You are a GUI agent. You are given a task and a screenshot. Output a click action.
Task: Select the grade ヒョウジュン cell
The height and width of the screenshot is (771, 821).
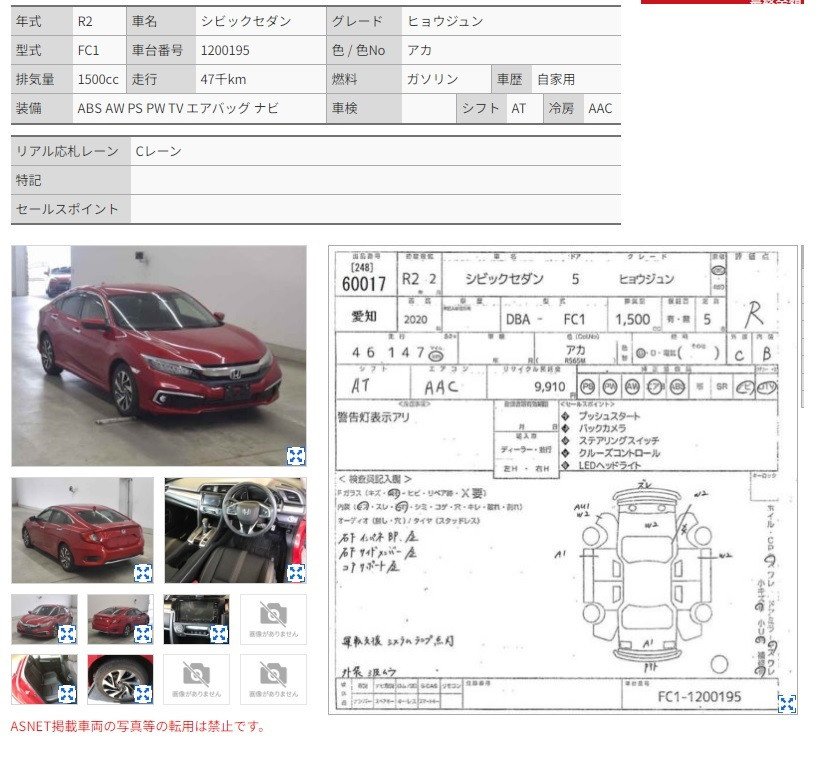pyautogui.click(x=511, y=21)
